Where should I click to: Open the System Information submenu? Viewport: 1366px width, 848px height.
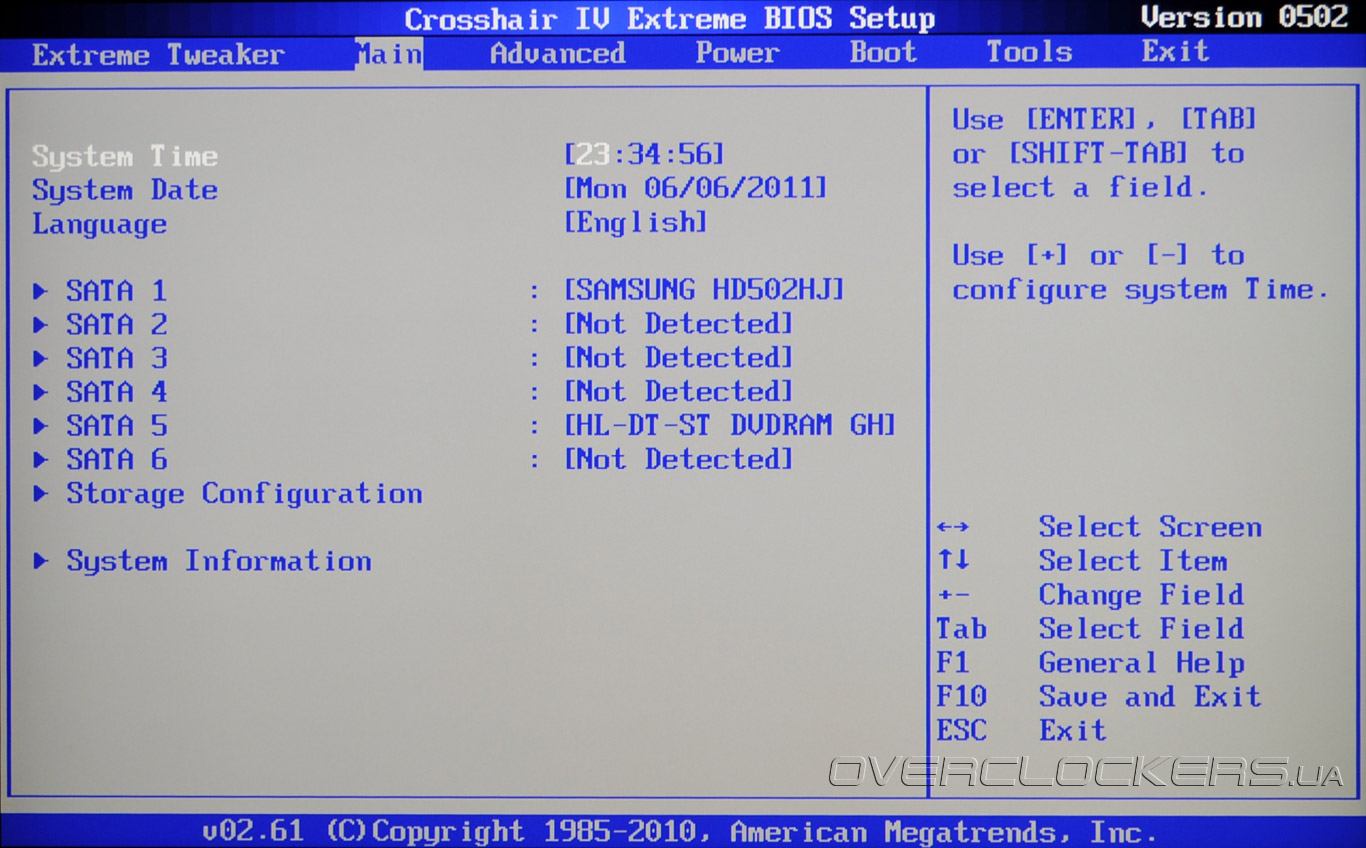click(x=219, y=562)
